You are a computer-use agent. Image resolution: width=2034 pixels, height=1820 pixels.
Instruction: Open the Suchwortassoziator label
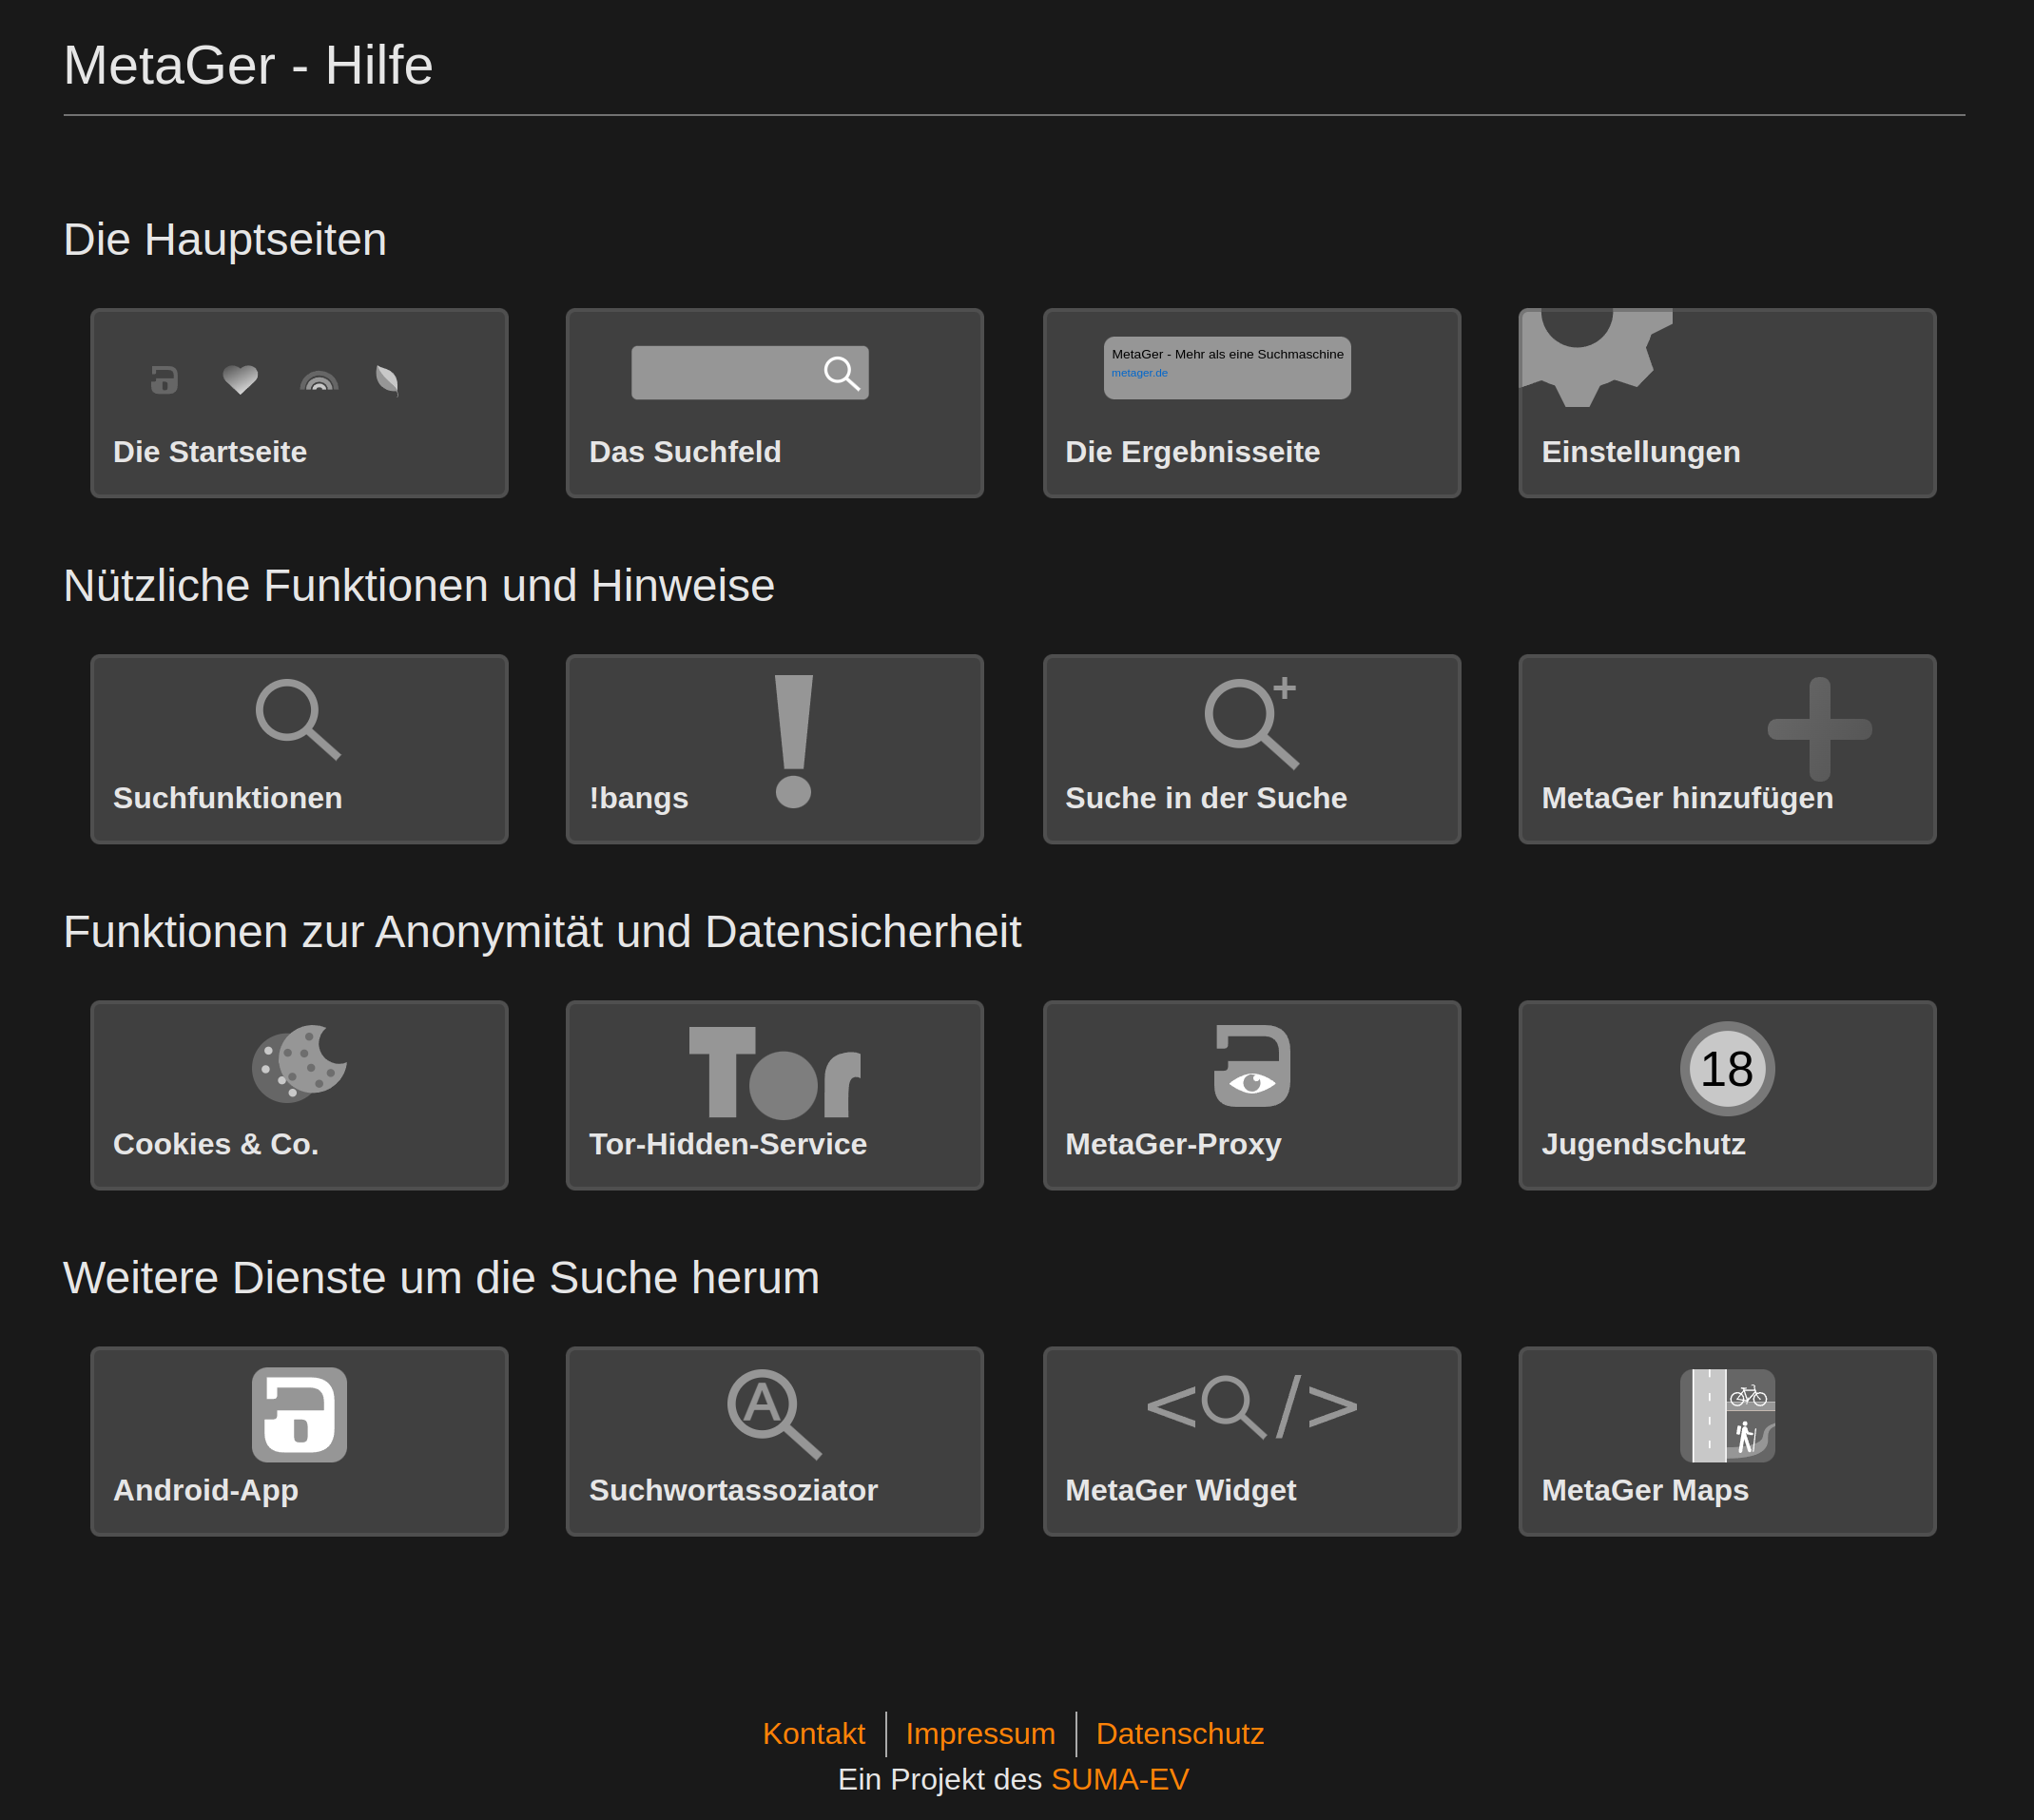(733, 1490)
